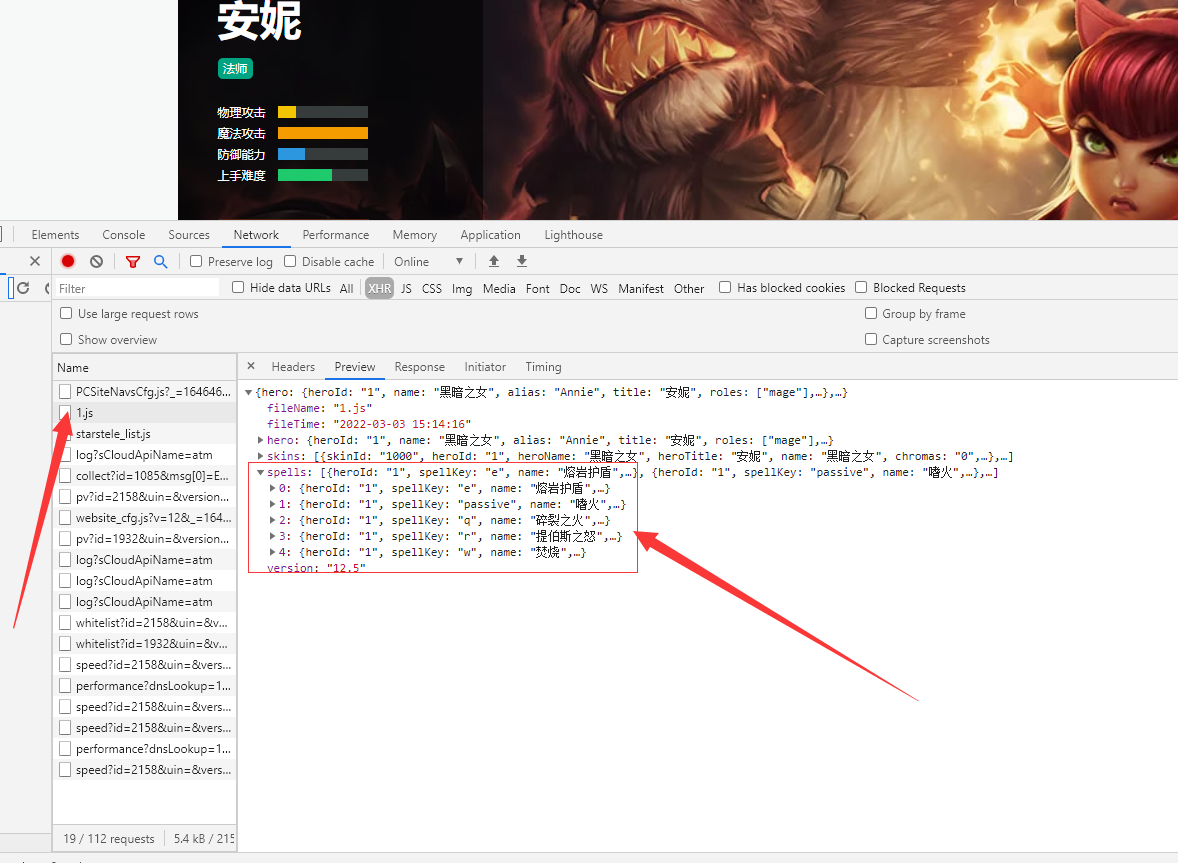Enable Hide data URLs
The width and height of the screenshot is (1178, 863).
tap(237, 287)
